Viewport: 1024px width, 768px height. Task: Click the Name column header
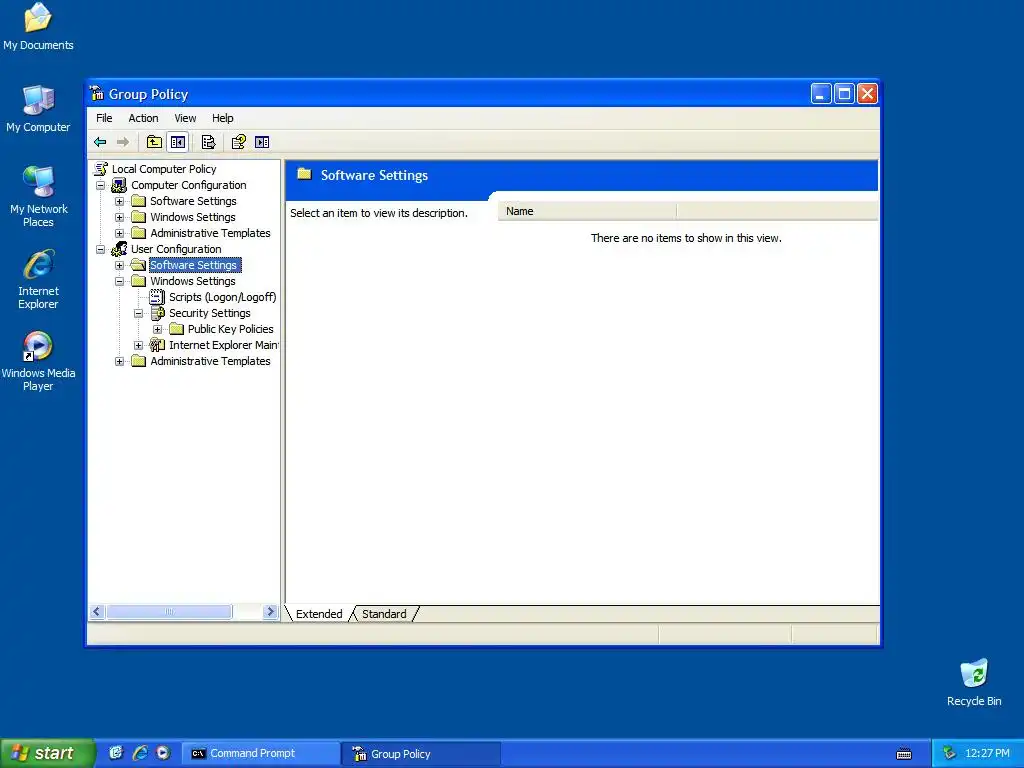586,211
